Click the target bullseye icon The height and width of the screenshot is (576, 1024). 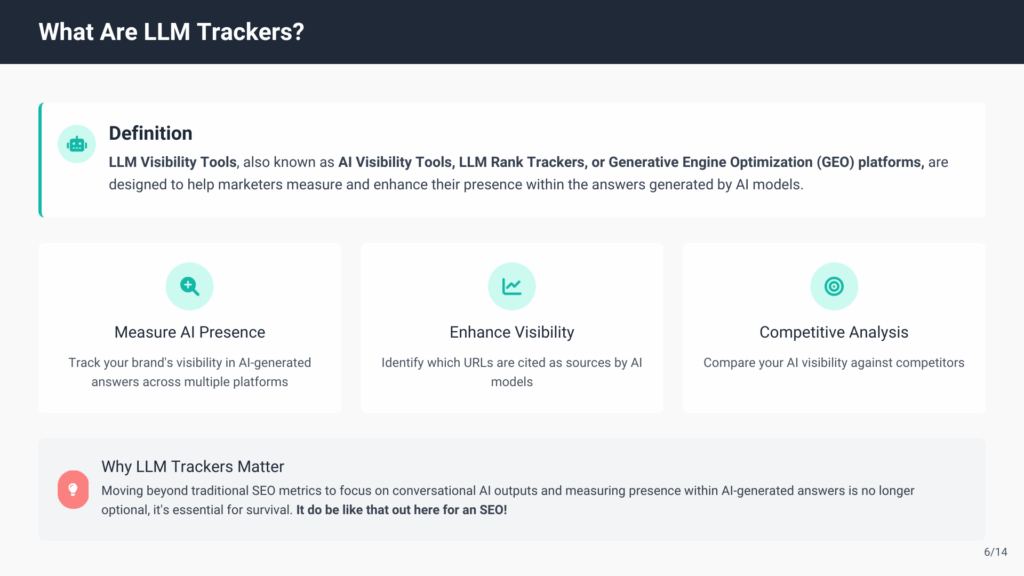(834, 286)
